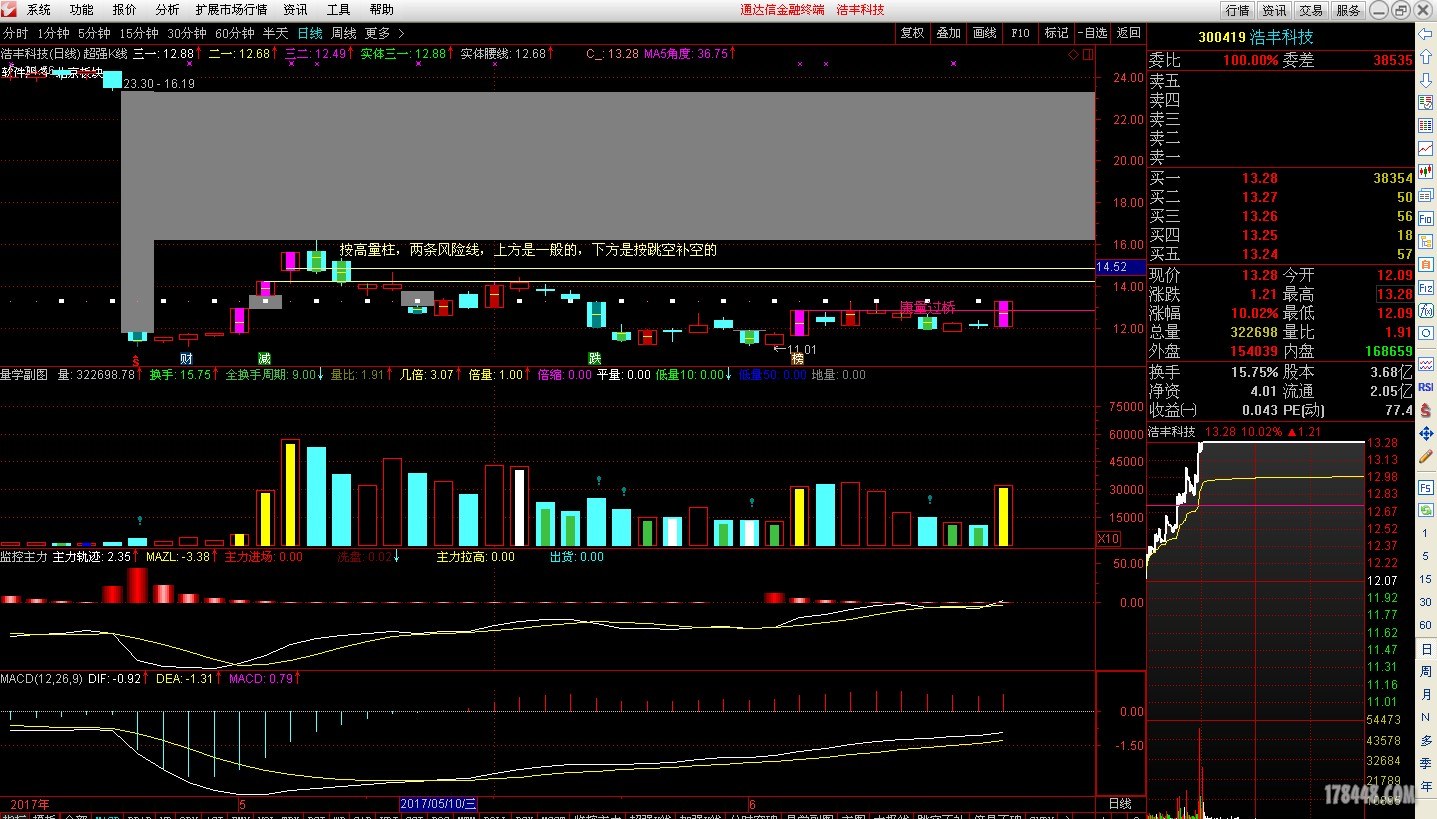Expand the 更多 periods dropdown

385,33
